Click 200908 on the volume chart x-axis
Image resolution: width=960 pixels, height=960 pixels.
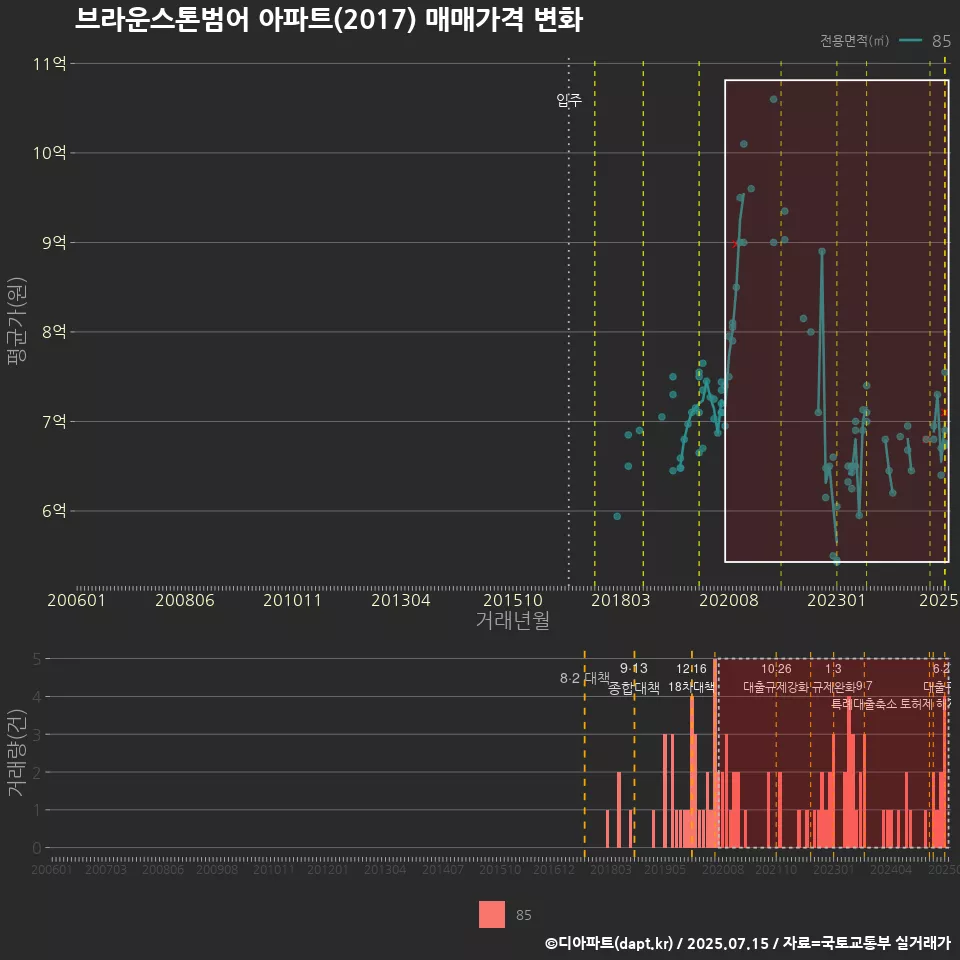pos(217,869)
